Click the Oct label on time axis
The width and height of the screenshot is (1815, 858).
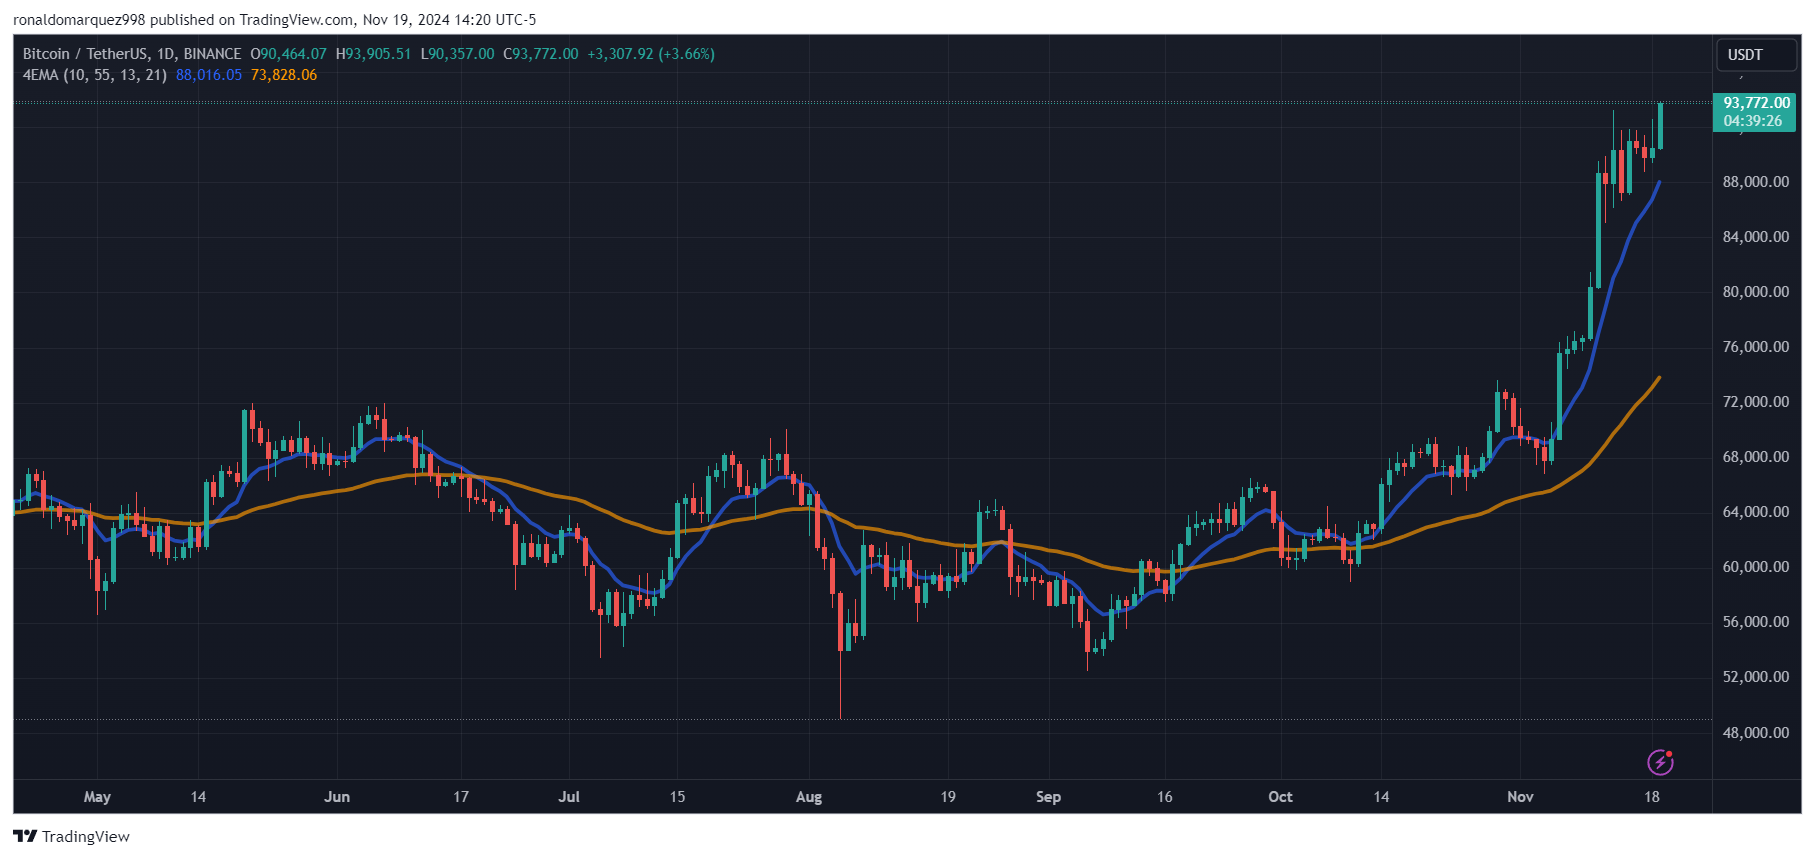click(1280, 797)
